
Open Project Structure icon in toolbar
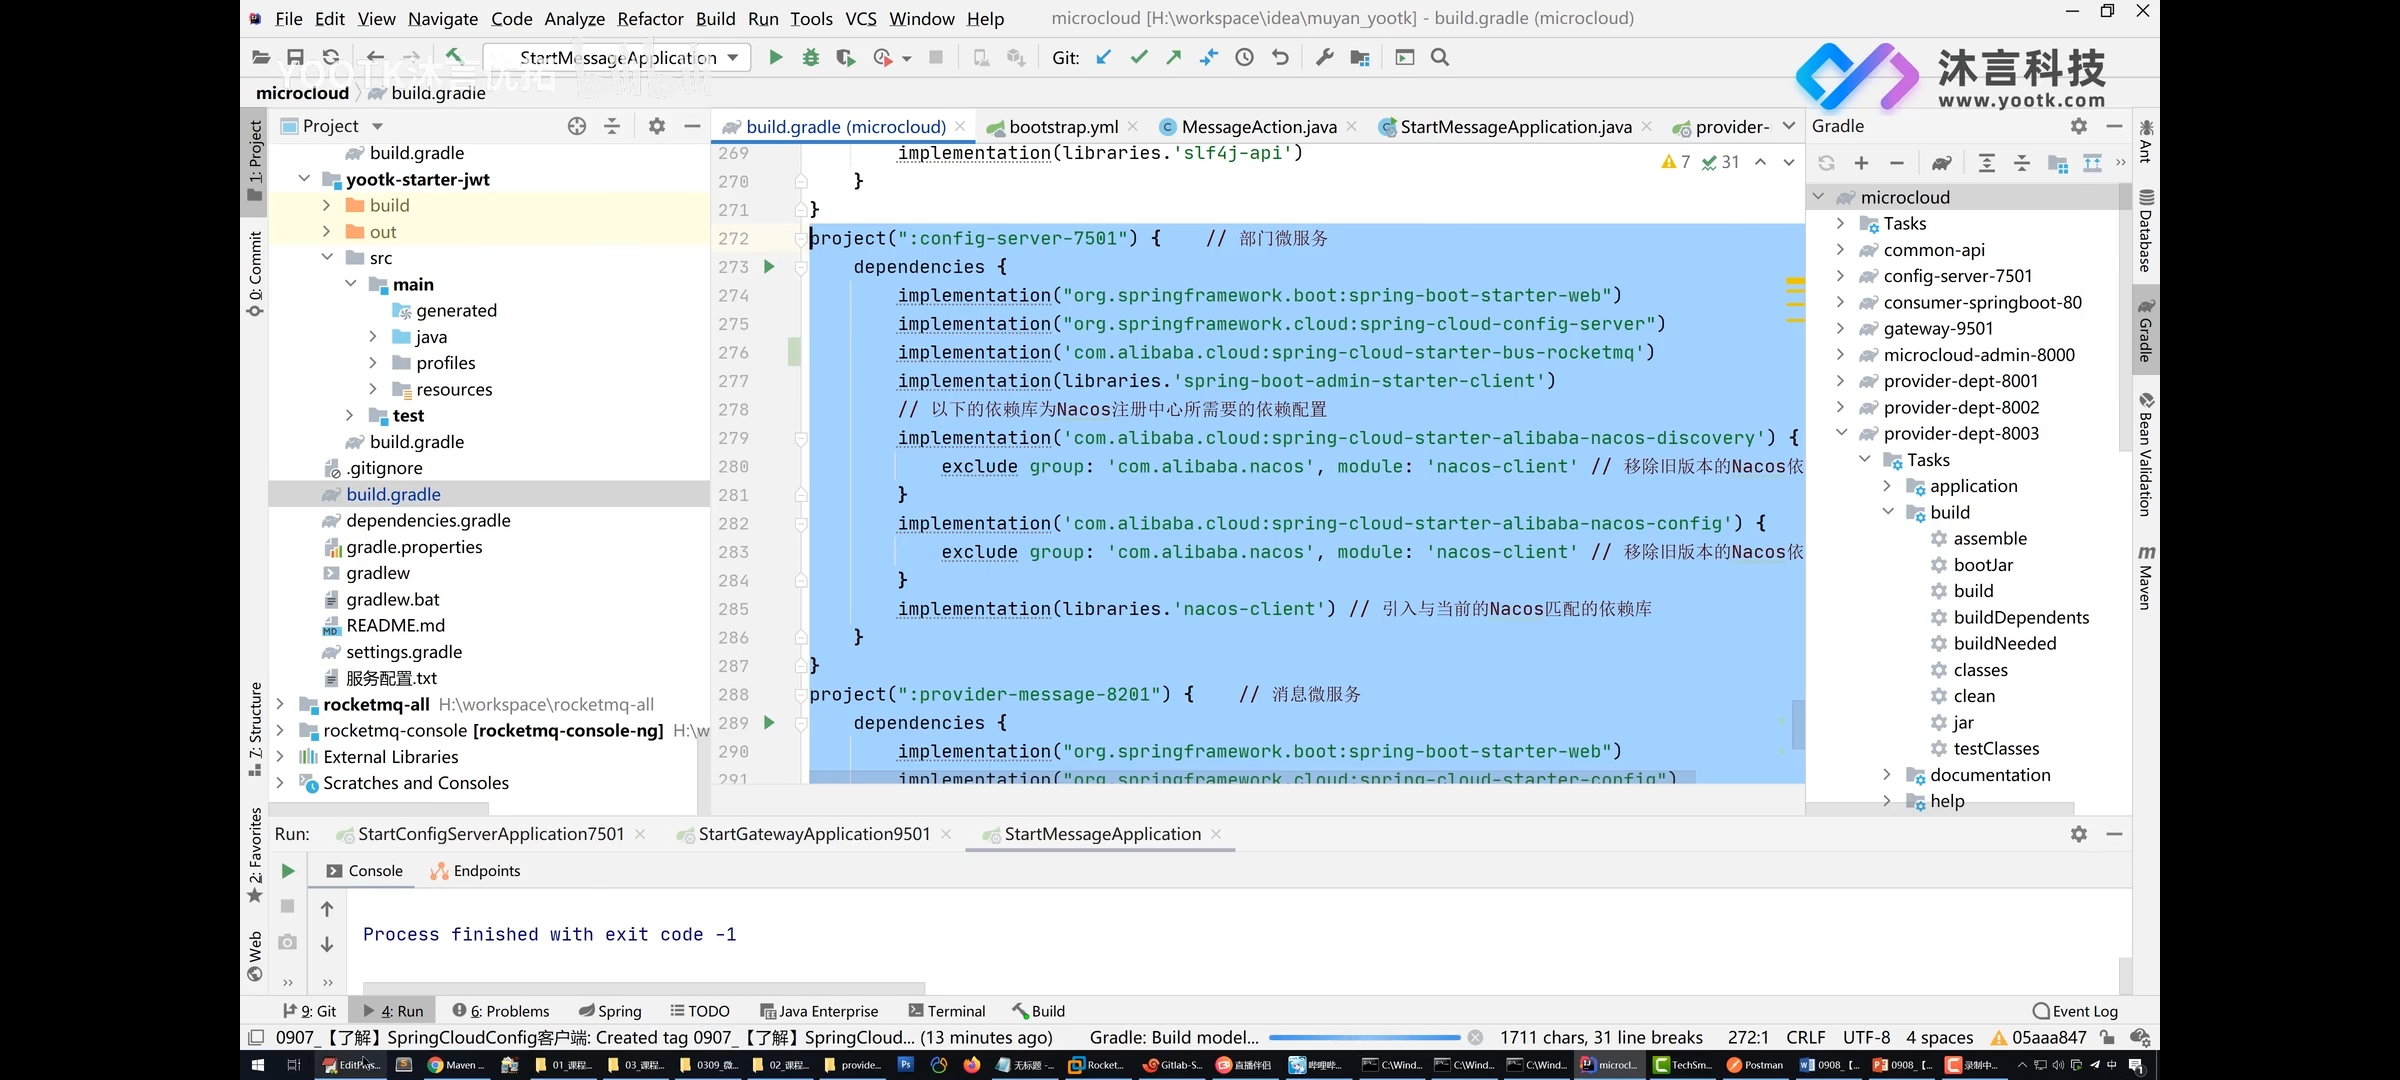click(x=1360, y=58)
